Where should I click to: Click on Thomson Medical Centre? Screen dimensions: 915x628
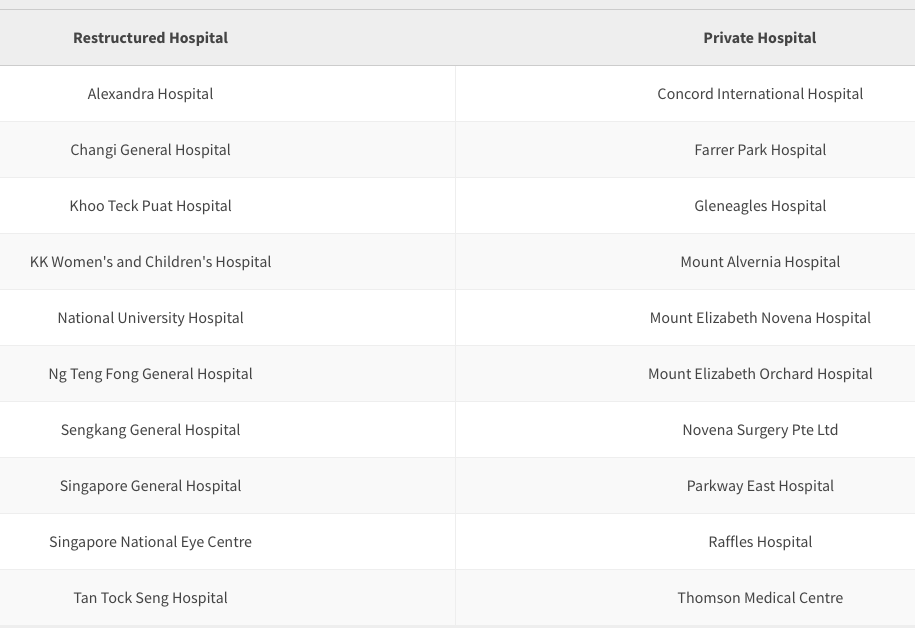point(760,598)
